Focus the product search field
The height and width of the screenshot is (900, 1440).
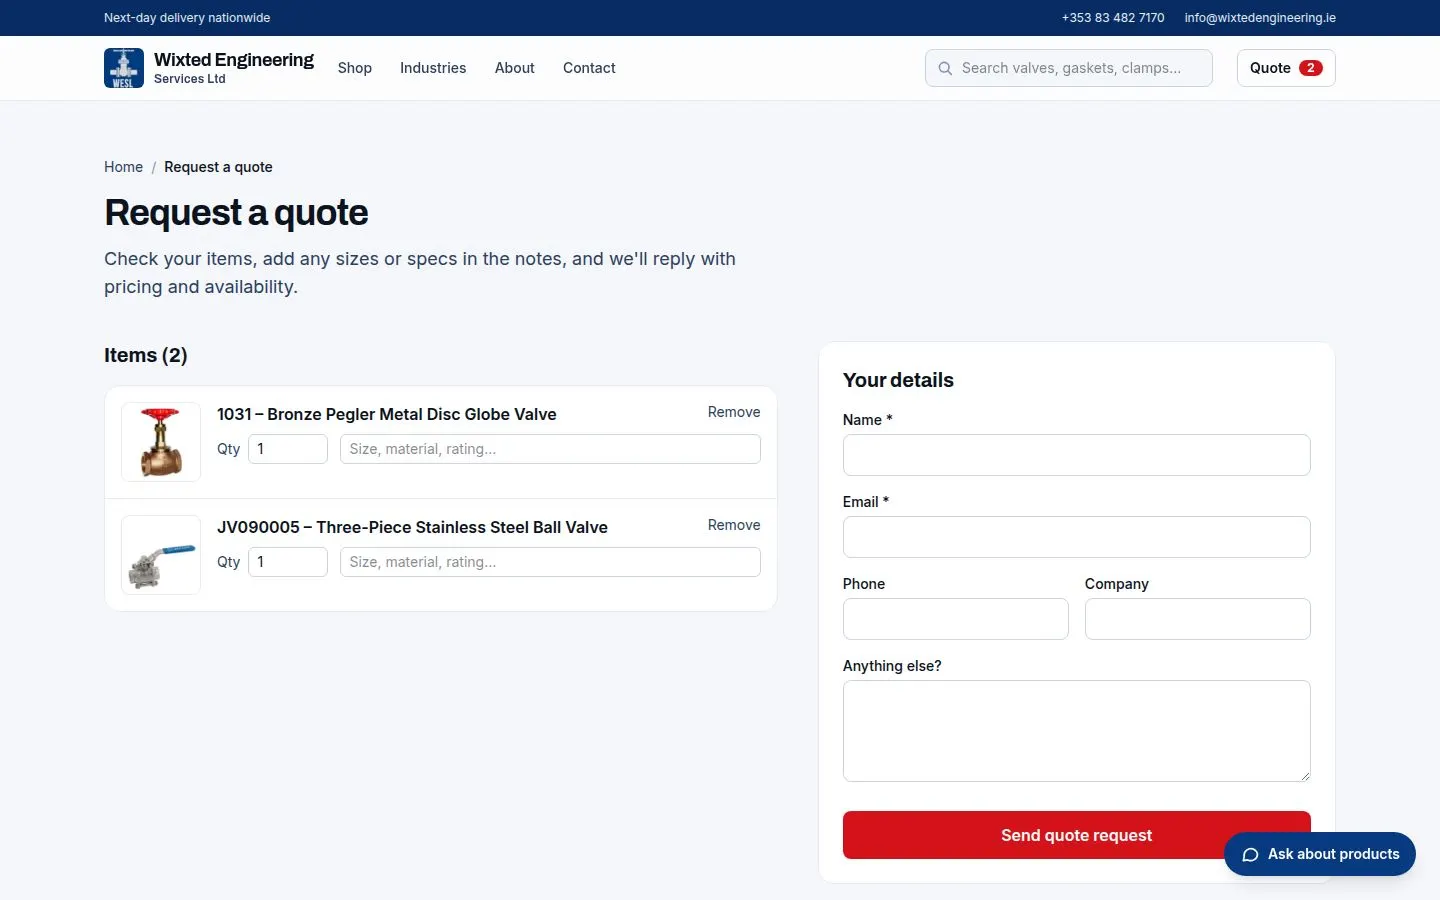(1069, 68)
